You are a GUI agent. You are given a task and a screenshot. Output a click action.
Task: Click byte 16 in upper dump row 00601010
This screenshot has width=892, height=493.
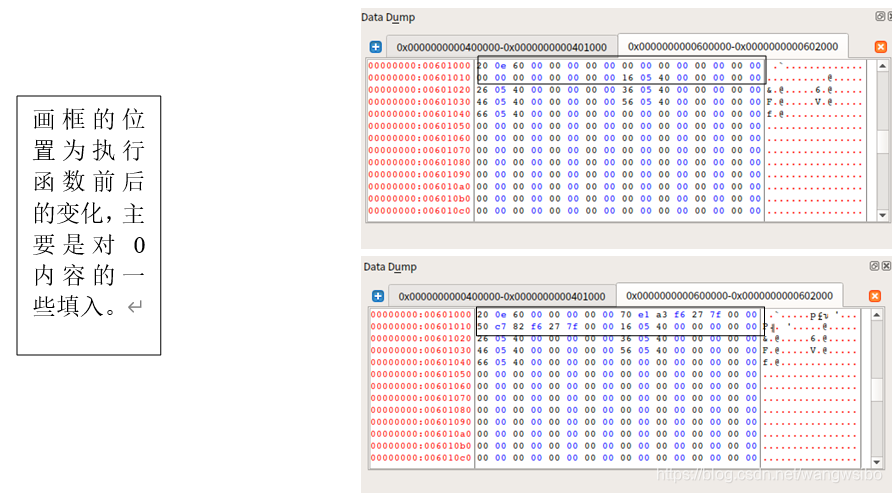point(627,78)
